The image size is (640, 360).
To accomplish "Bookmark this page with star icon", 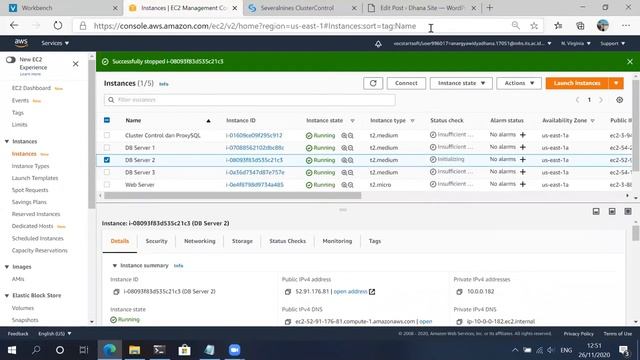I will pyautogui.click(x=534, y=26).
